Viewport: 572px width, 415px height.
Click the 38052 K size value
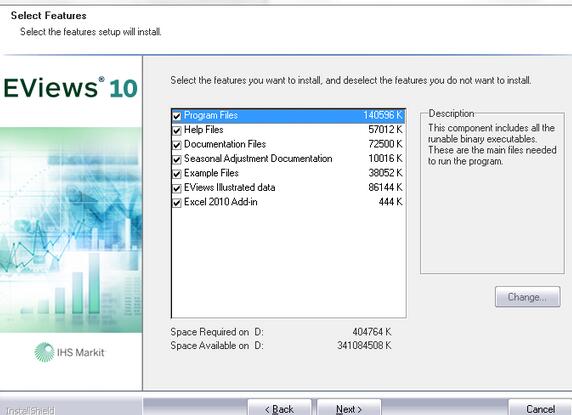[385, 173]
